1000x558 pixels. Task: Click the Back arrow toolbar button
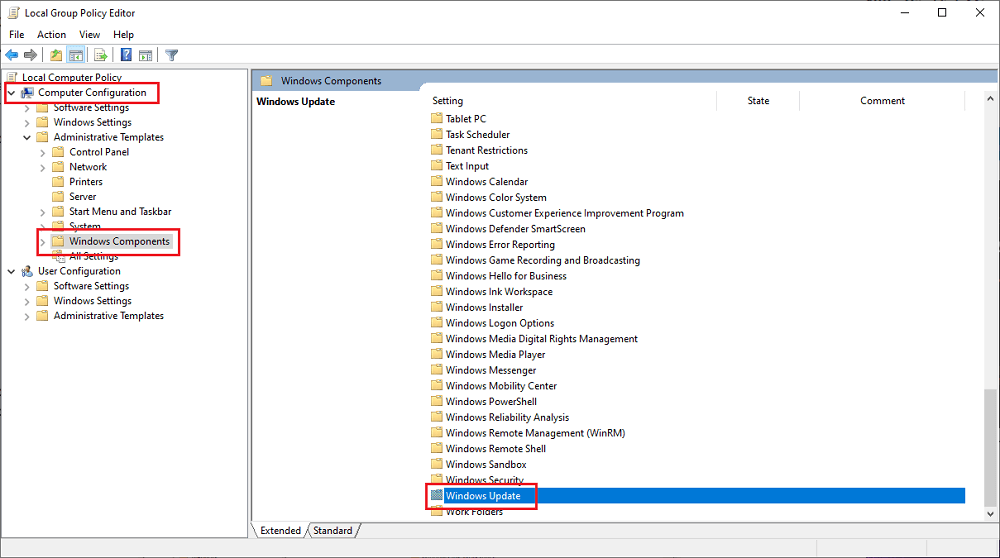pyautogui.click(x=11, y=55)
